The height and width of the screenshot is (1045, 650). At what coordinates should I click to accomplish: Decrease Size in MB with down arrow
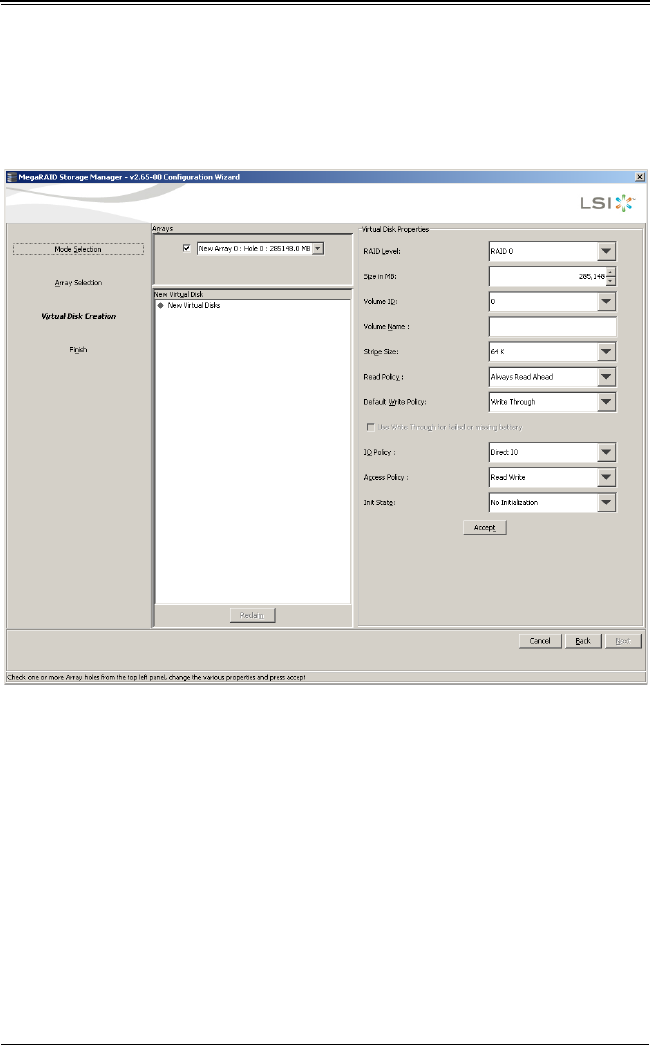pos(611,281)
